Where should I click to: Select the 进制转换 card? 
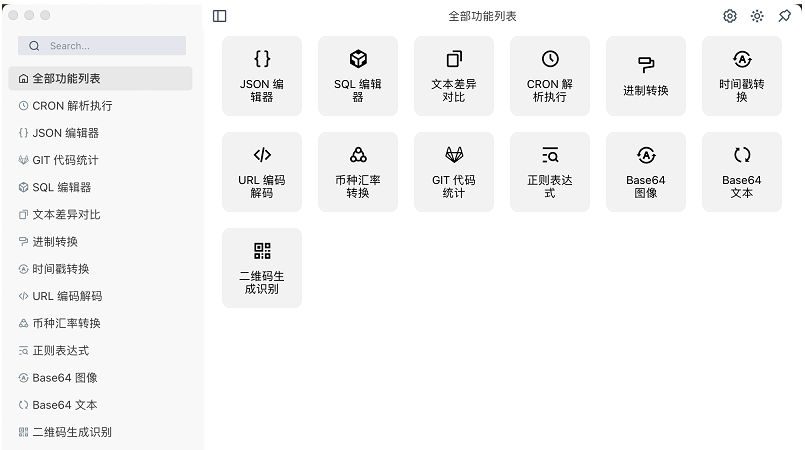(x=646, y=76)
